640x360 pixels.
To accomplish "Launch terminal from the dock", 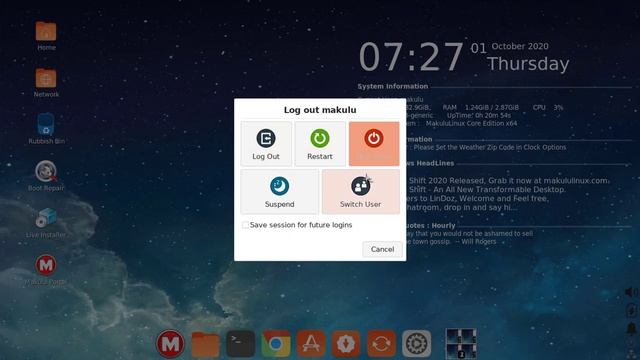I will (x=240, y=343).
